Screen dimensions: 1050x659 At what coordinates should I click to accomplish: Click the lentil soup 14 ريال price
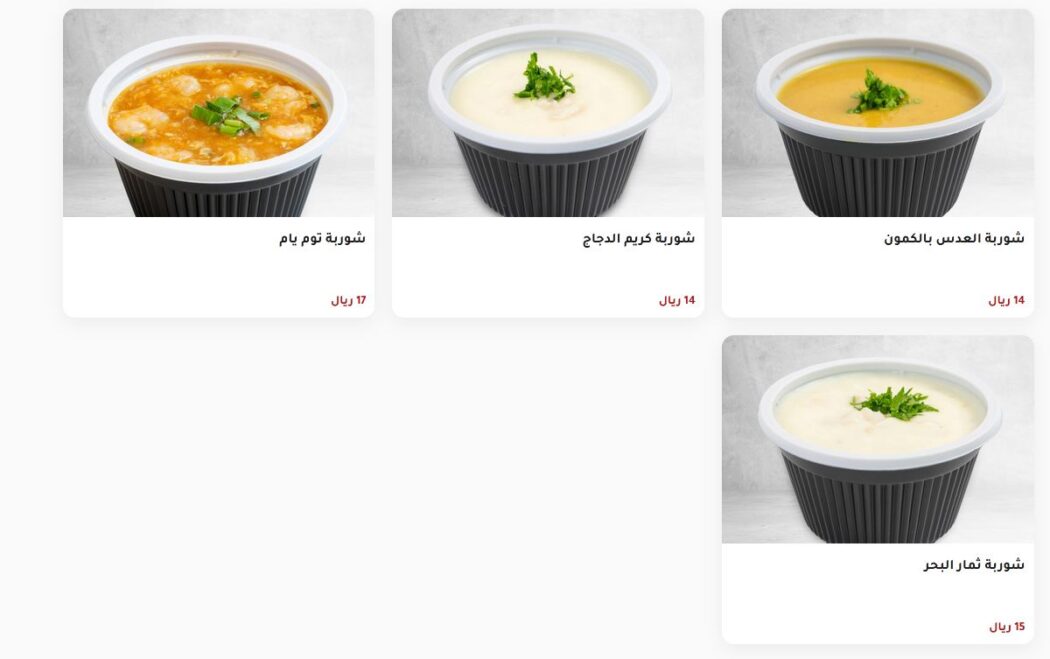pyautogui.click(x=1006, y=301)
